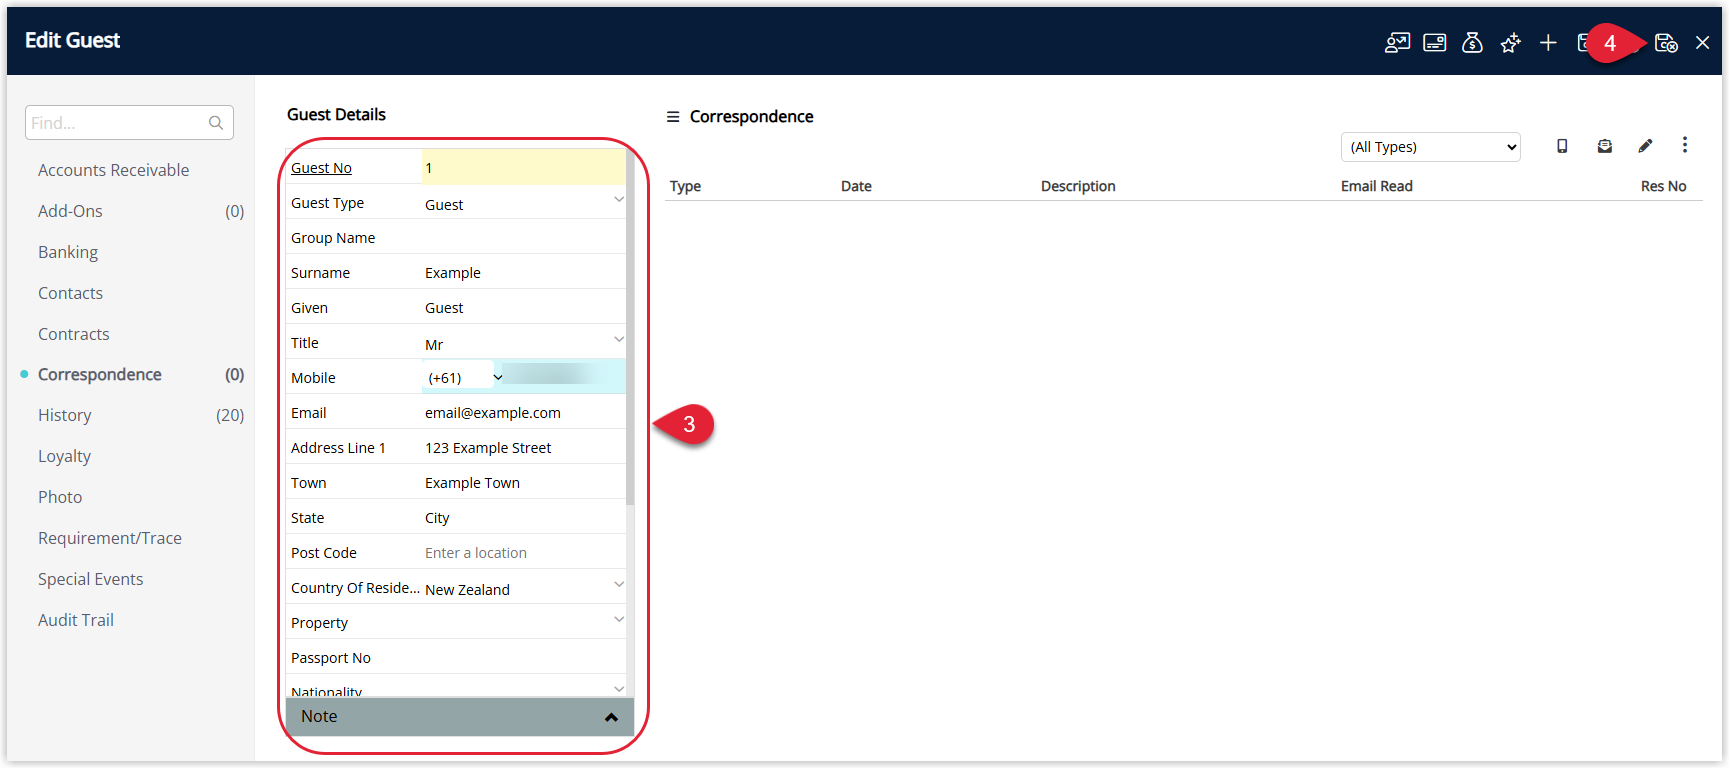Select Accounts Receivable in sidebar
The width and height of the screenshot is (1730, 769).
pyautogui.click(x=113, y=170)
